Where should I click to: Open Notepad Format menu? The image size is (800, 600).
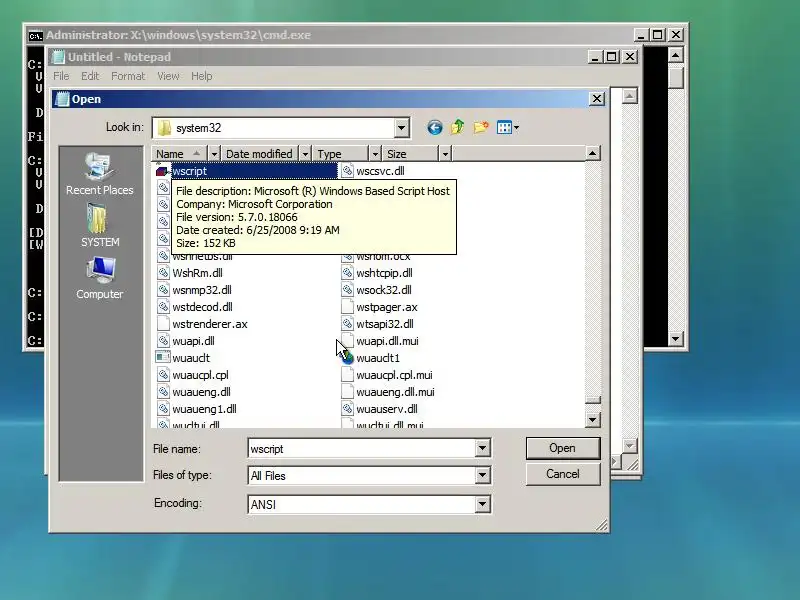128,76
